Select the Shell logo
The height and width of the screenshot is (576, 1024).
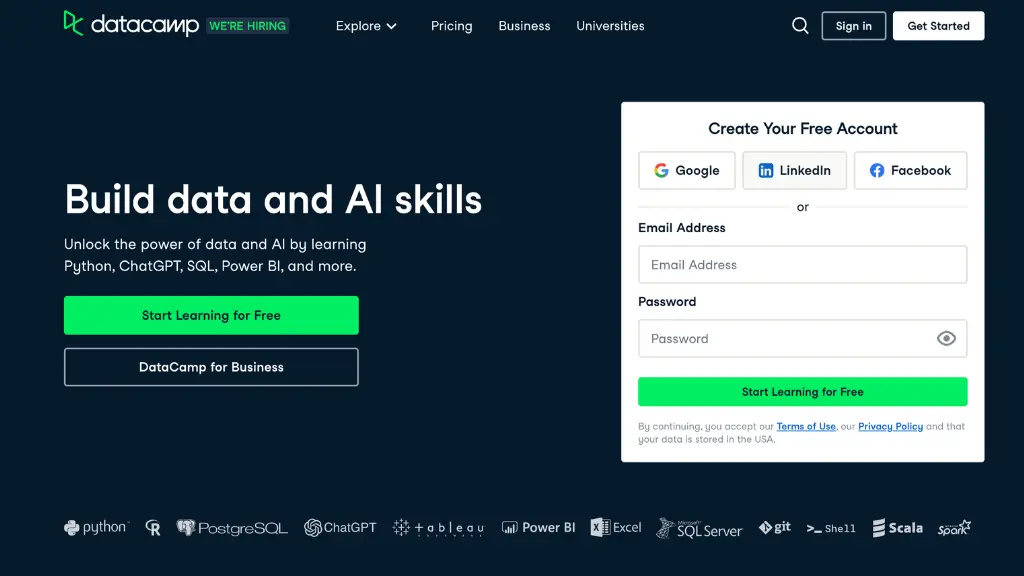831,528
